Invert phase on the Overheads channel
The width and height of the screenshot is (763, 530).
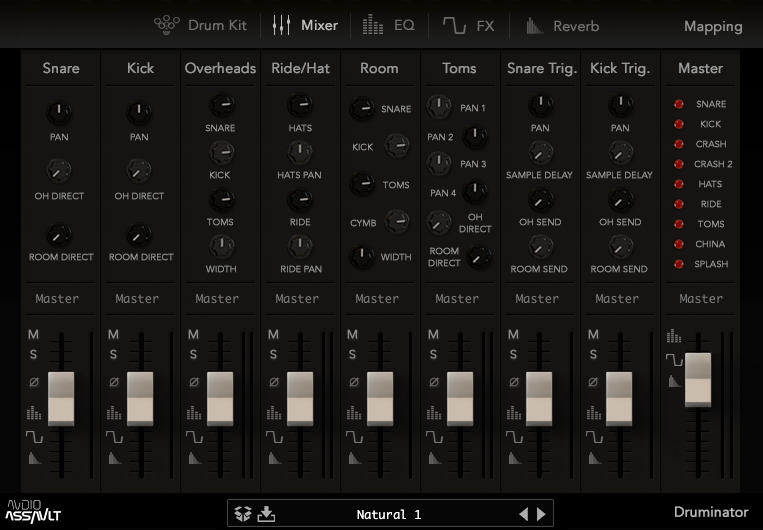click(x=194, y=382)
